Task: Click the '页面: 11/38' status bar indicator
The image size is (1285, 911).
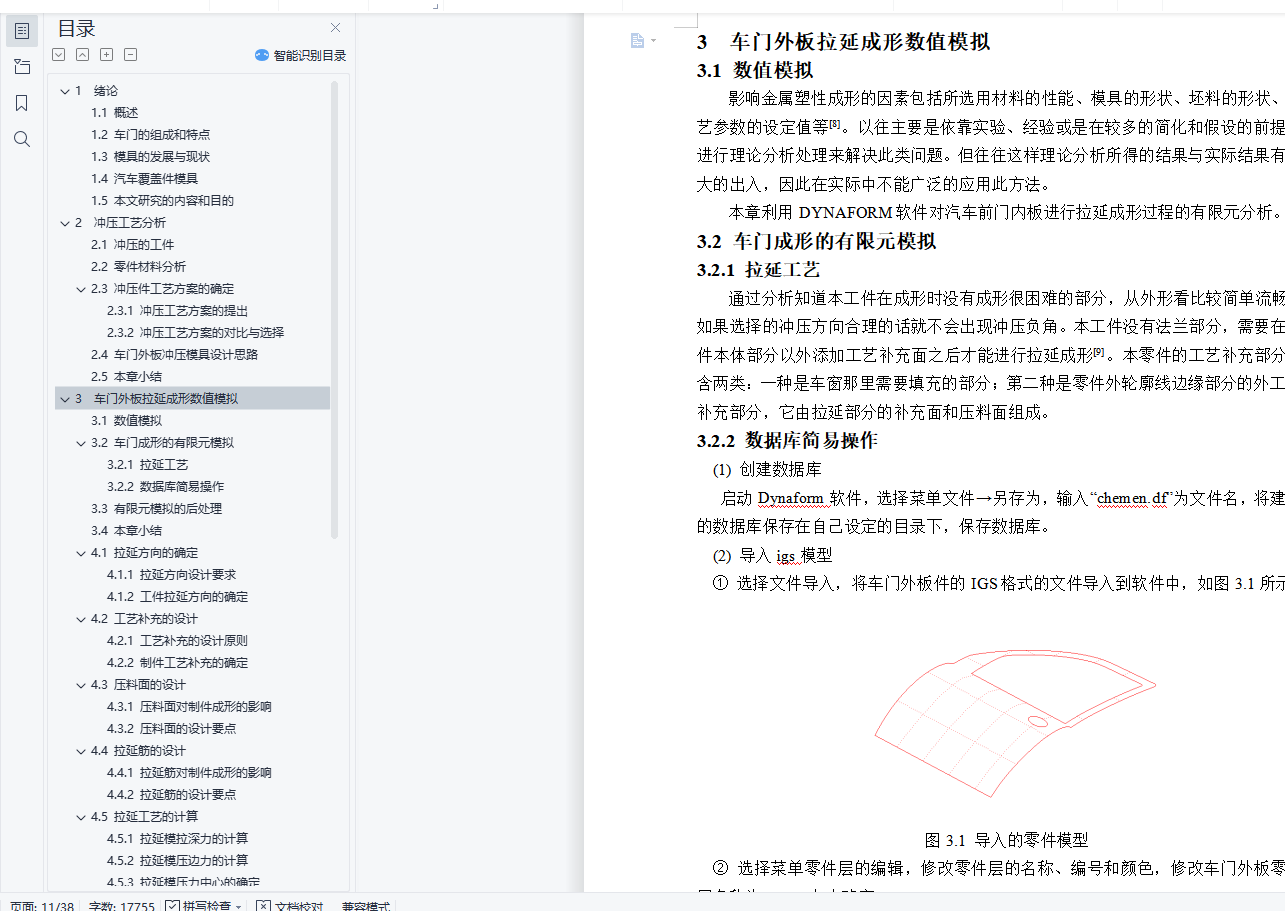Action: [42, 907]
